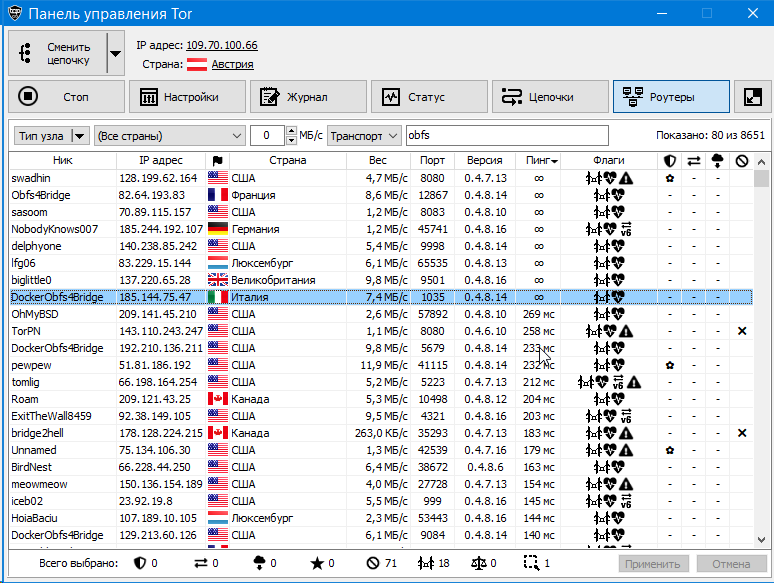Sort by the Версия column header
The height and width of the screenshot is (583, 774).
484,160
